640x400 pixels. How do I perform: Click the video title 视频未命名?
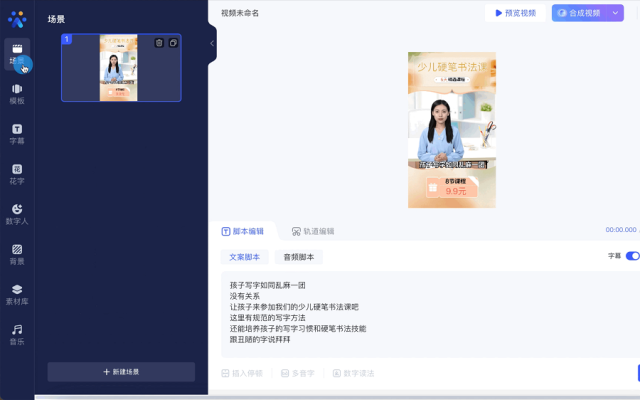(240, 13)
